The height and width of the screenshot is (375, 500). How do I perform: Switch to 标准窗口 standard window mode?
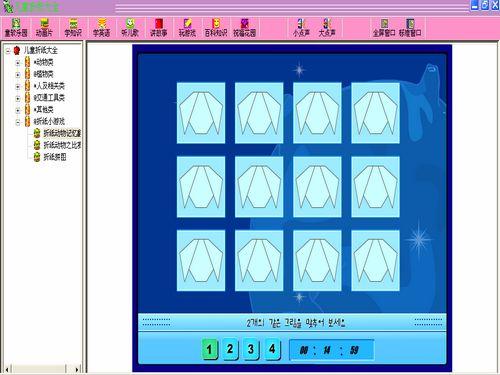(x=410, y=28)
